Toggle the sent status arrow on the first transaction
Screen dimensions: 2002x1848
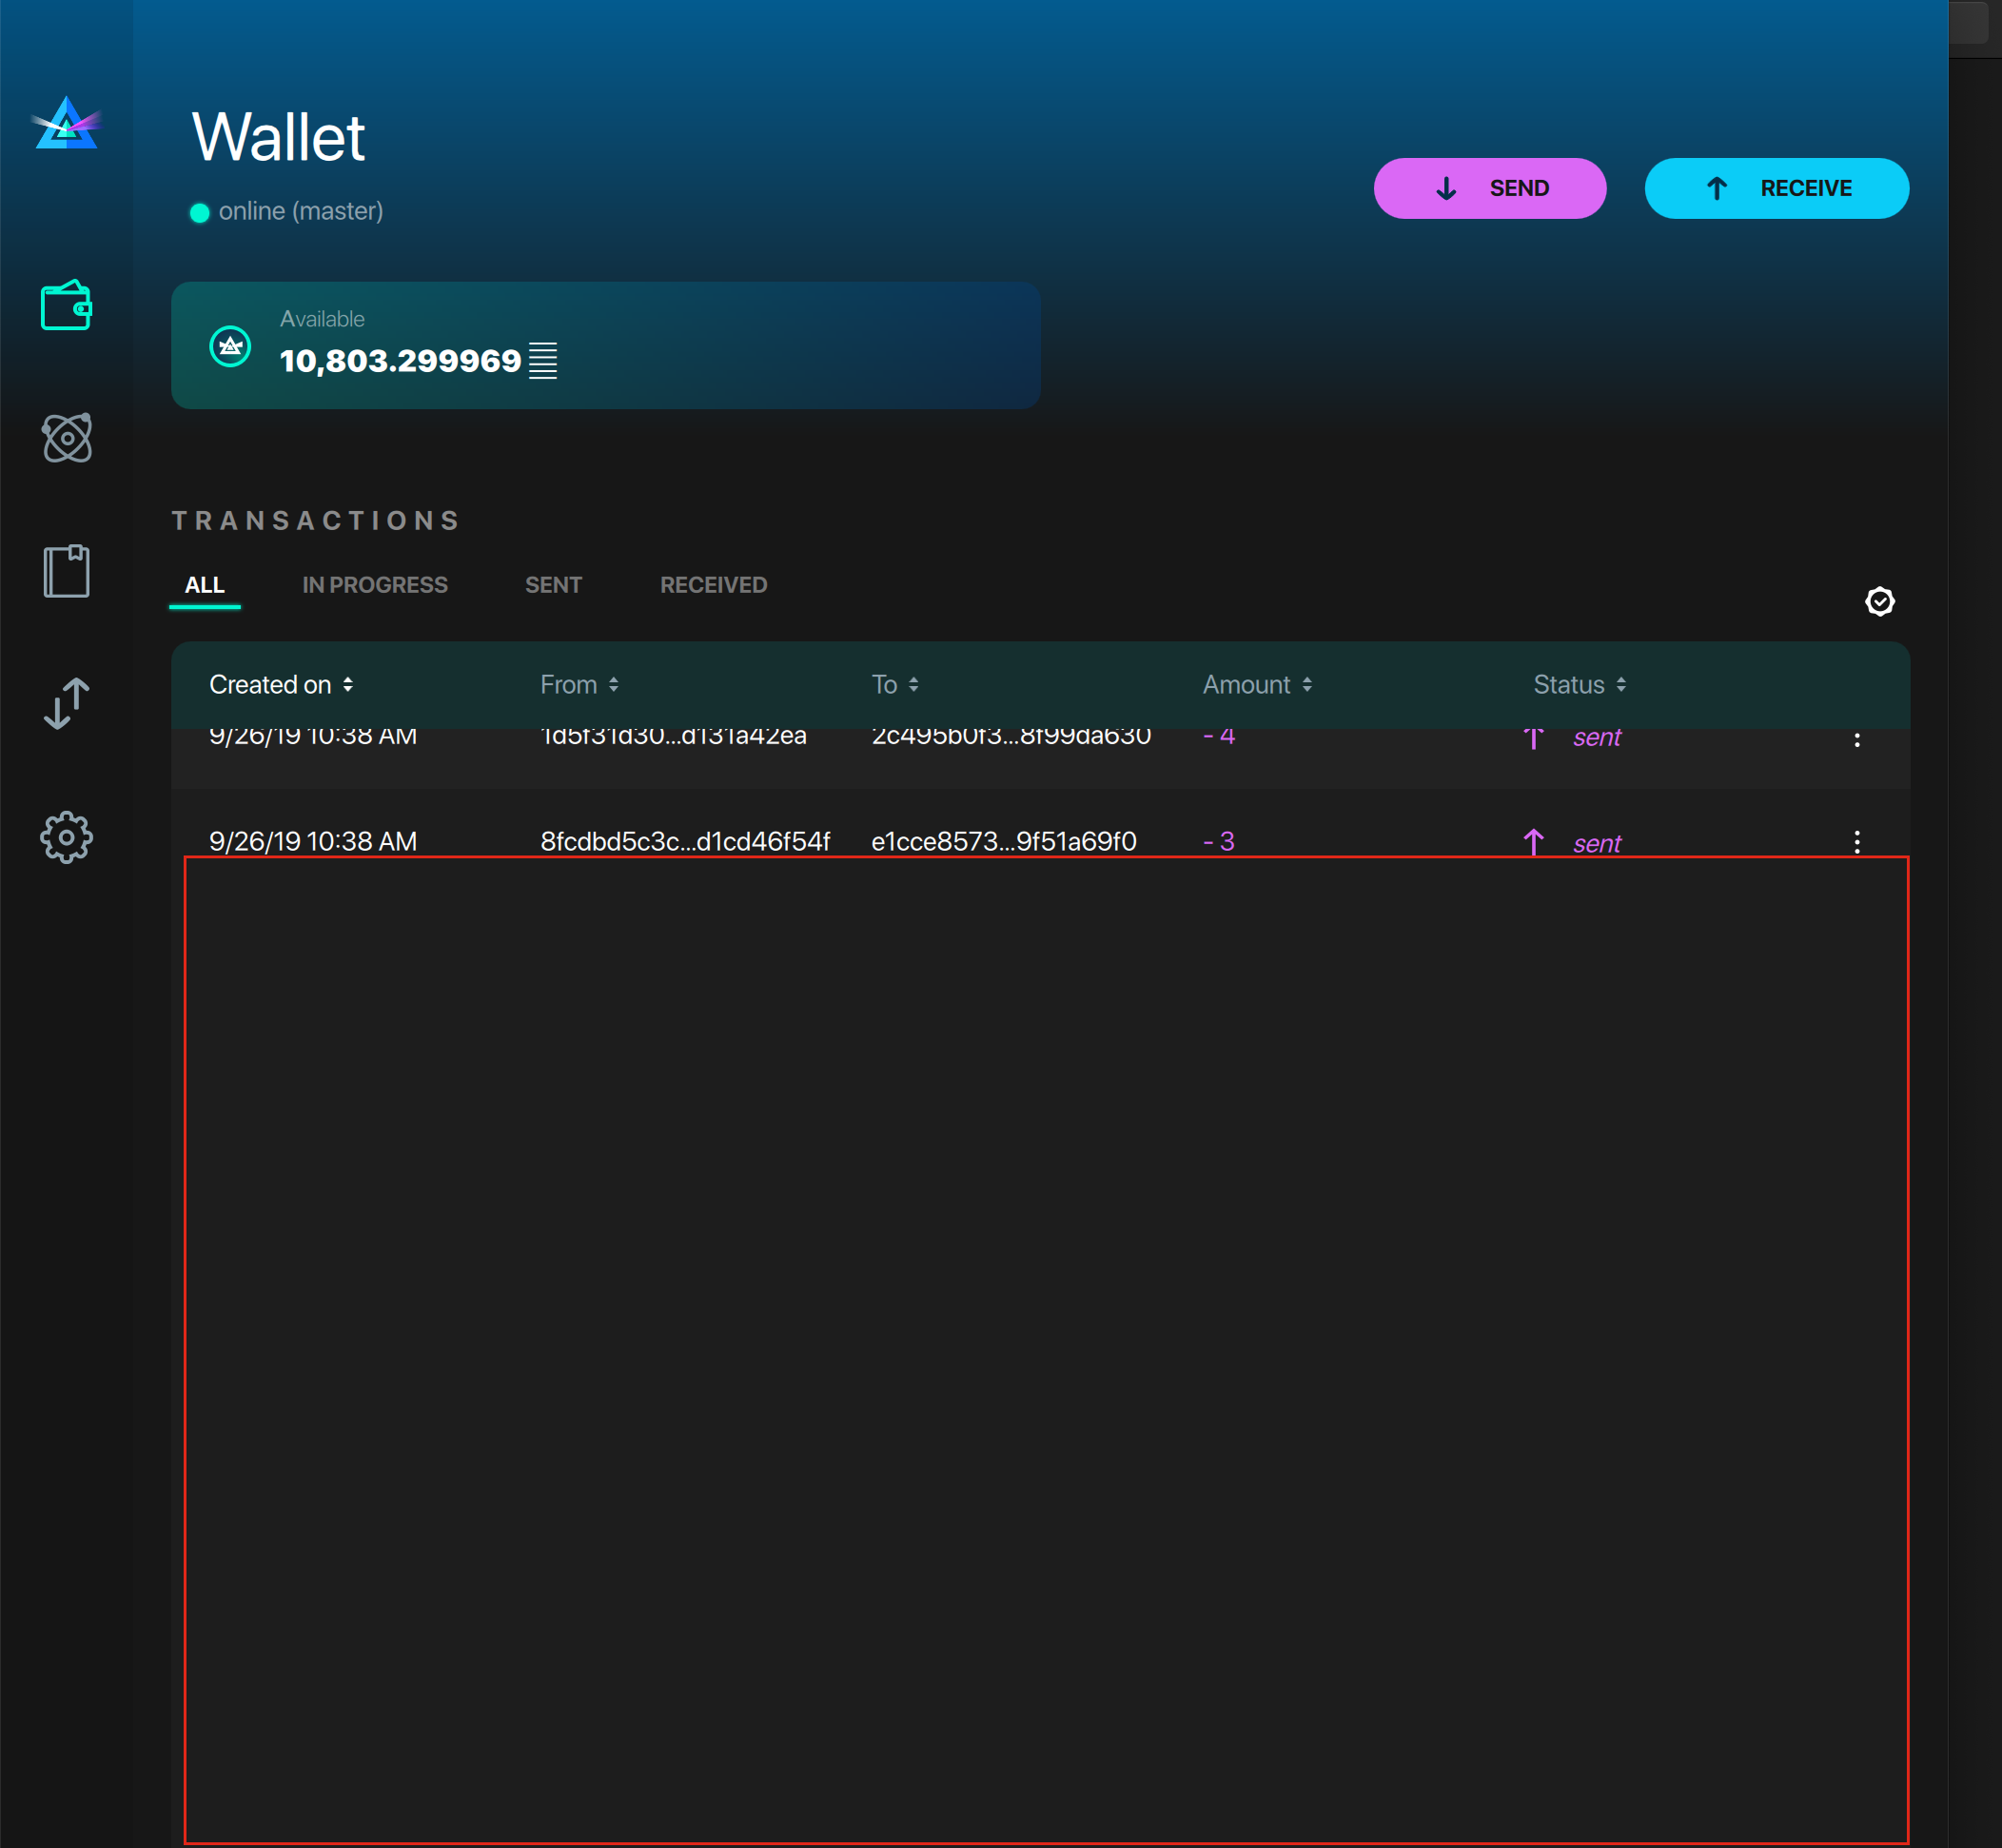tap(1533, 738)
